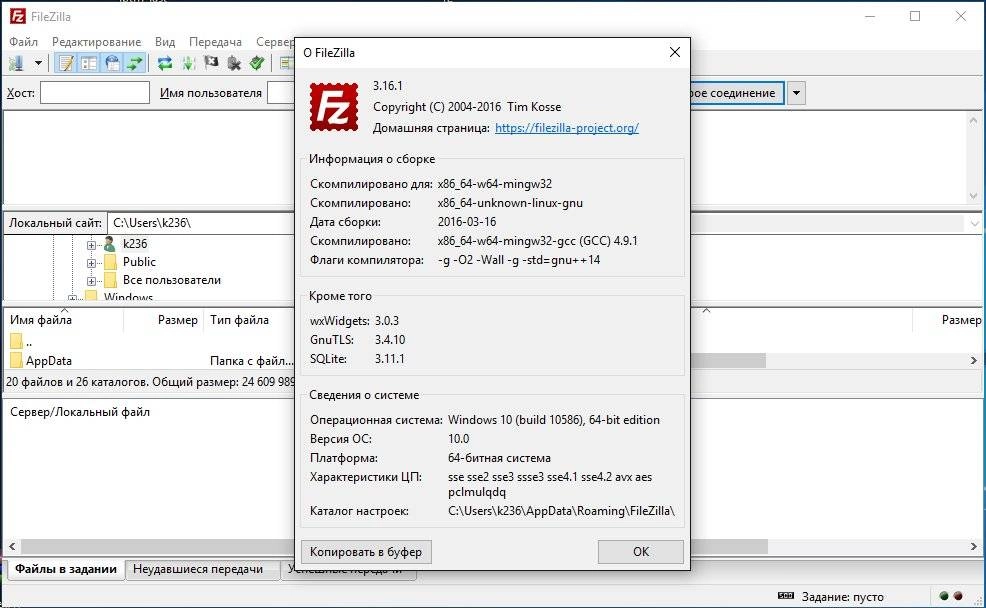Click the Локальный сайт path field
Screen dimensions: 986x608
point(201,223)
